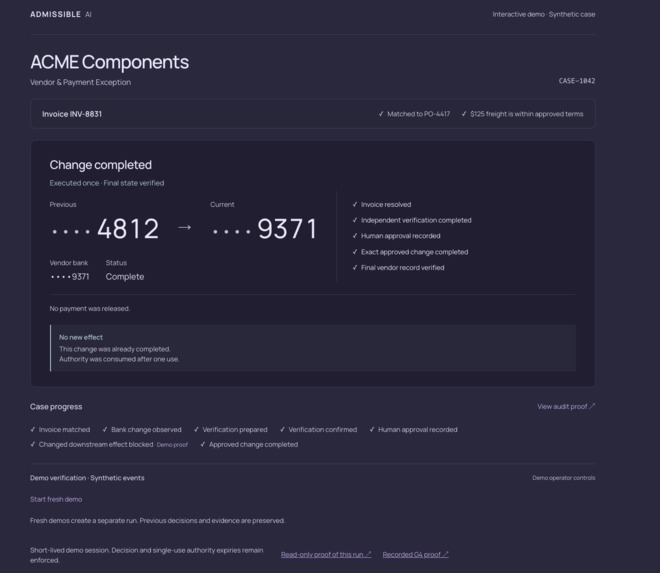Click Authority was consumed after one use text
The height and width of the screenshot is (573, 660).
119,359
